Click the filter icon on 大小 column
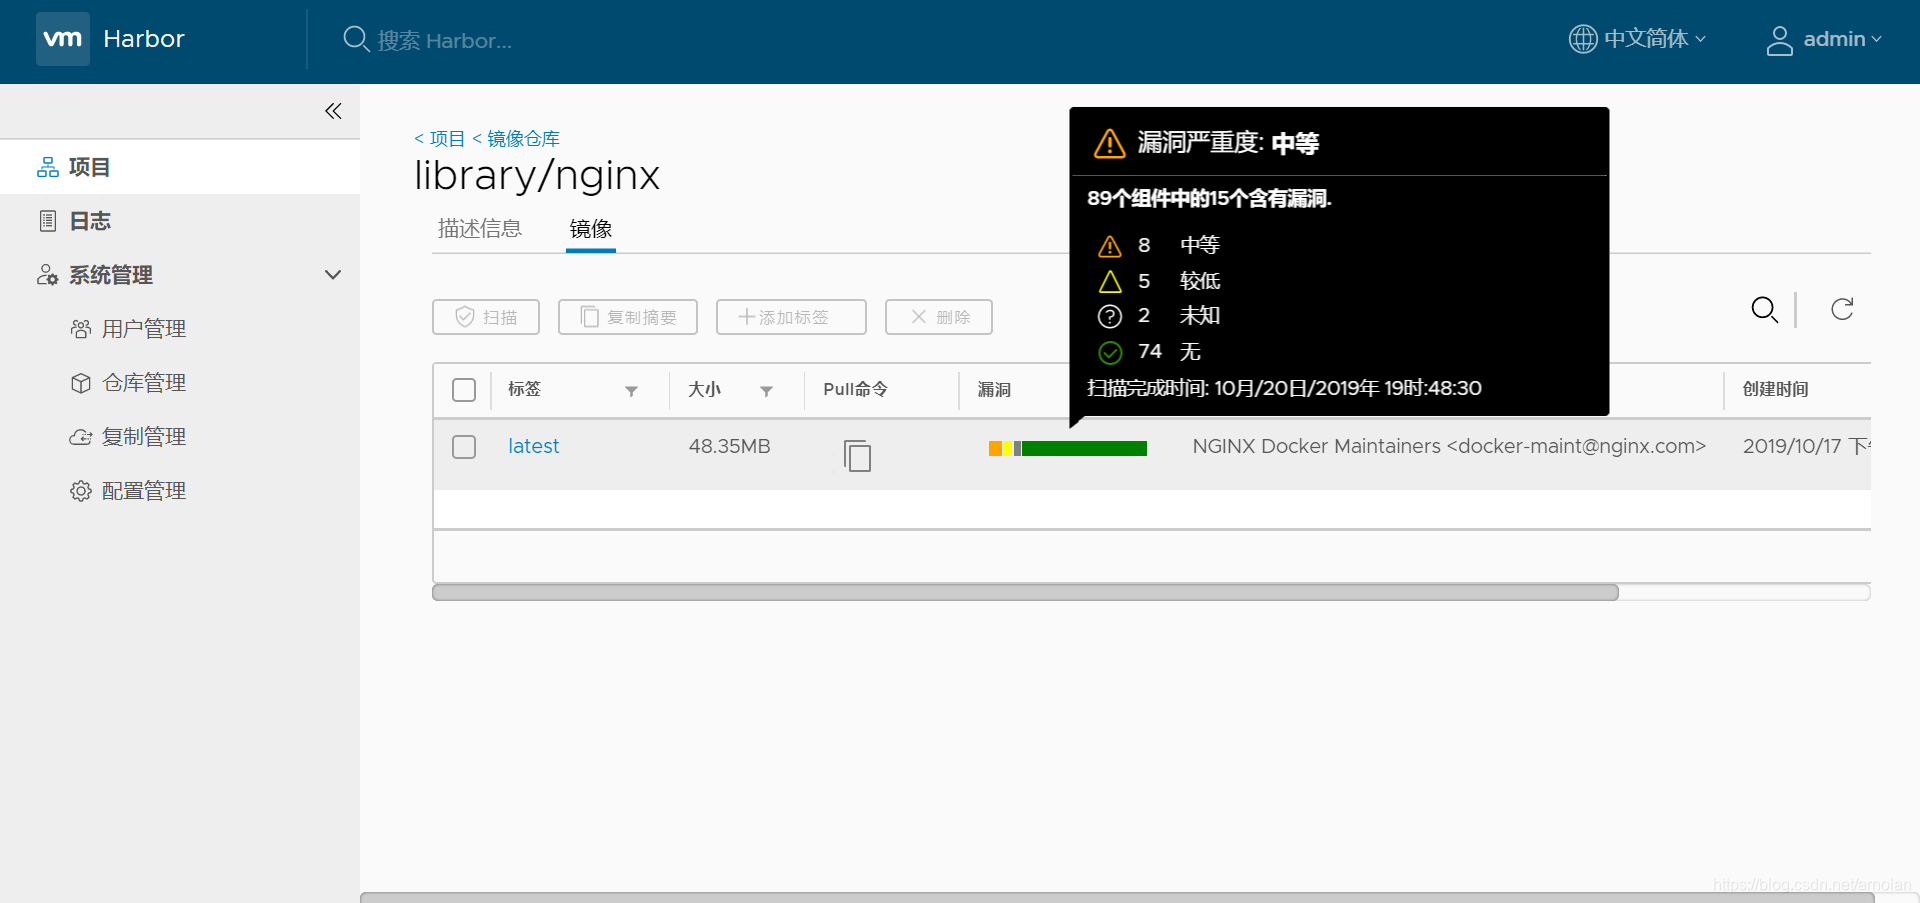 pyautogui.click(x=766, y=391)
